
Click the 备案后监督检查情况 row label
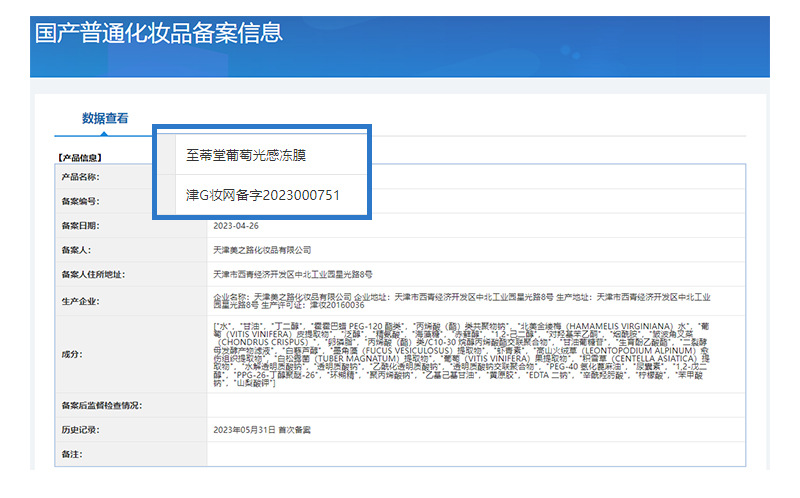102,405
